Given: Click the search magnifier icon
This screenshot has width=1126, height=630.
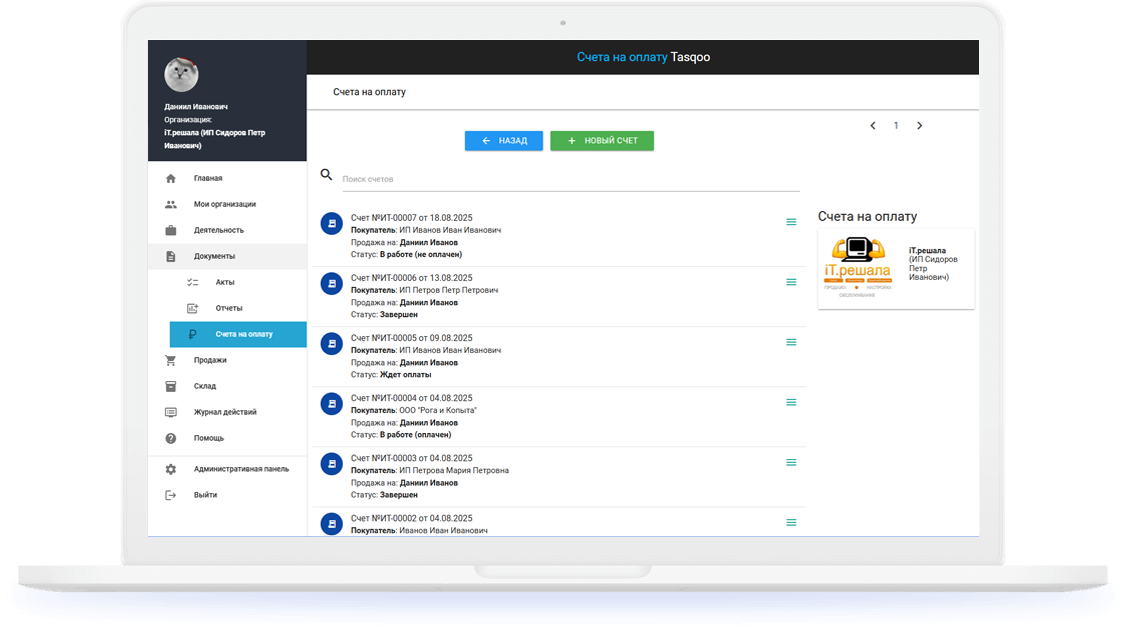Looking at the screenshot, I should [x=326, y=175].
